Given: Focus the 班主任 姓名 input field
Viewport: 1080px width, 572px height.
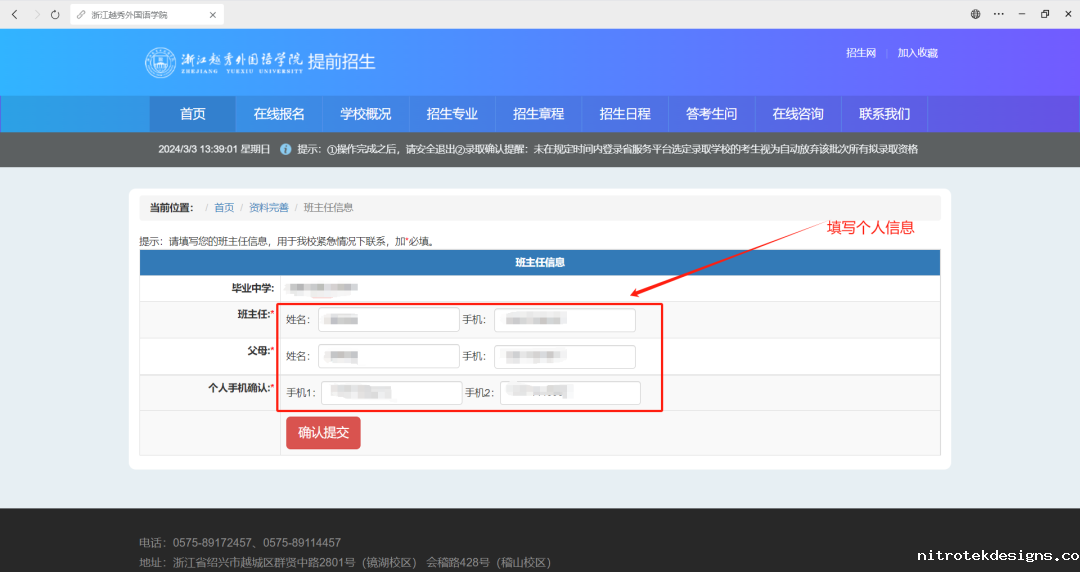Looking at the screenshot, I should point(388,320).
